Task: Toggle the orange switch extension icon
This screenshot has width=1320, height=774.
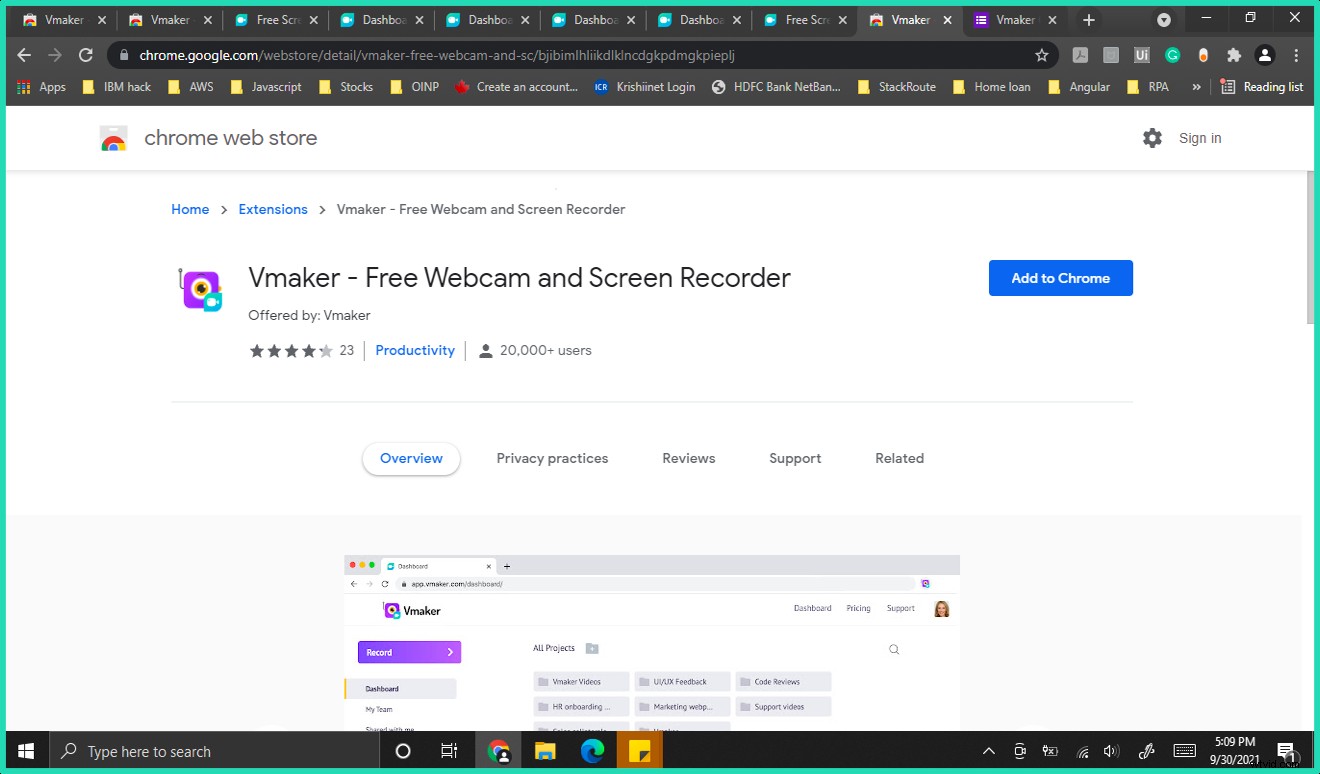Action: 1203,55
